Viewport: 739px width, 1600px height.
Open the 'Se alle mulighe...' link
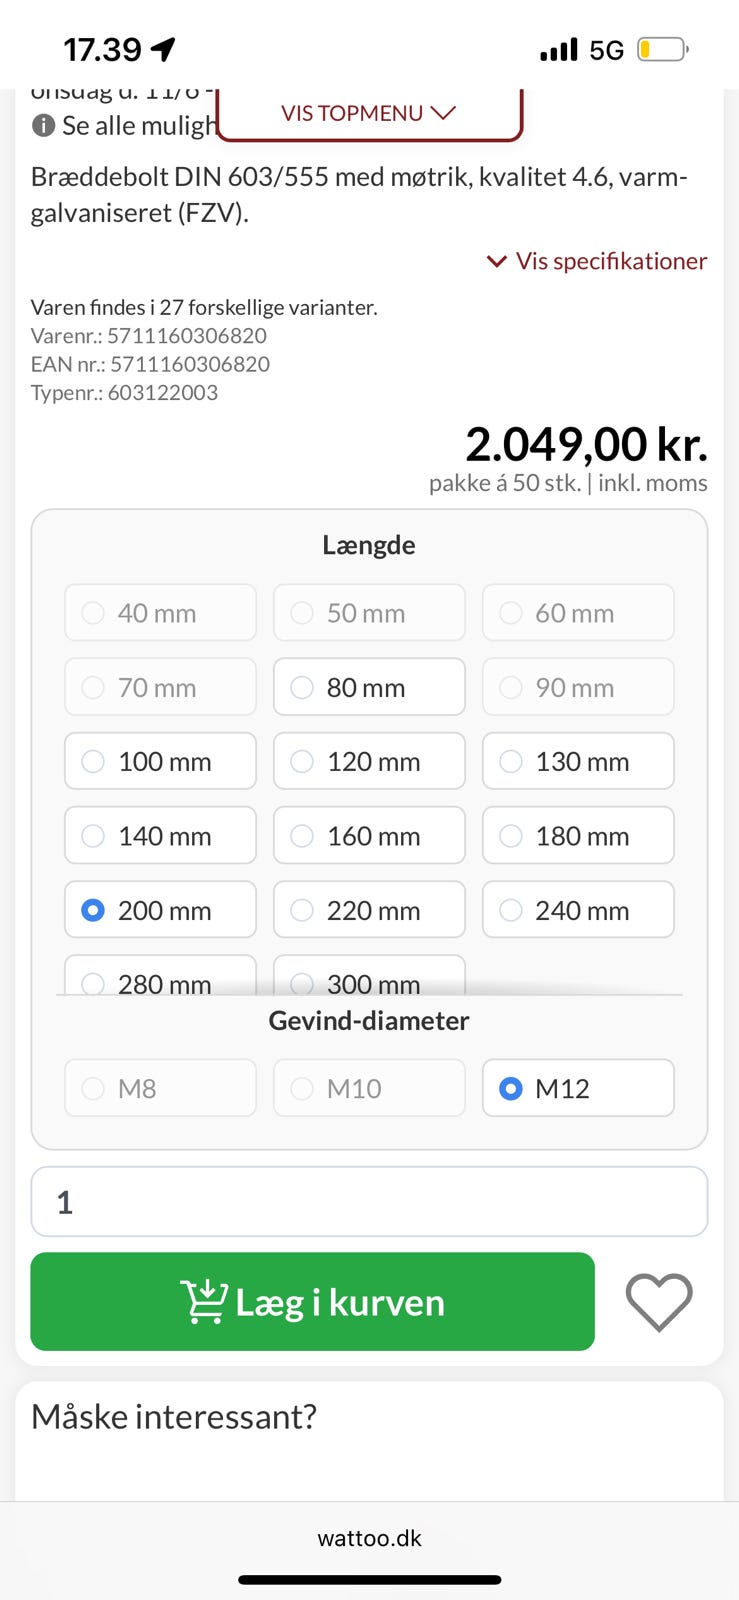click(139, 126)
